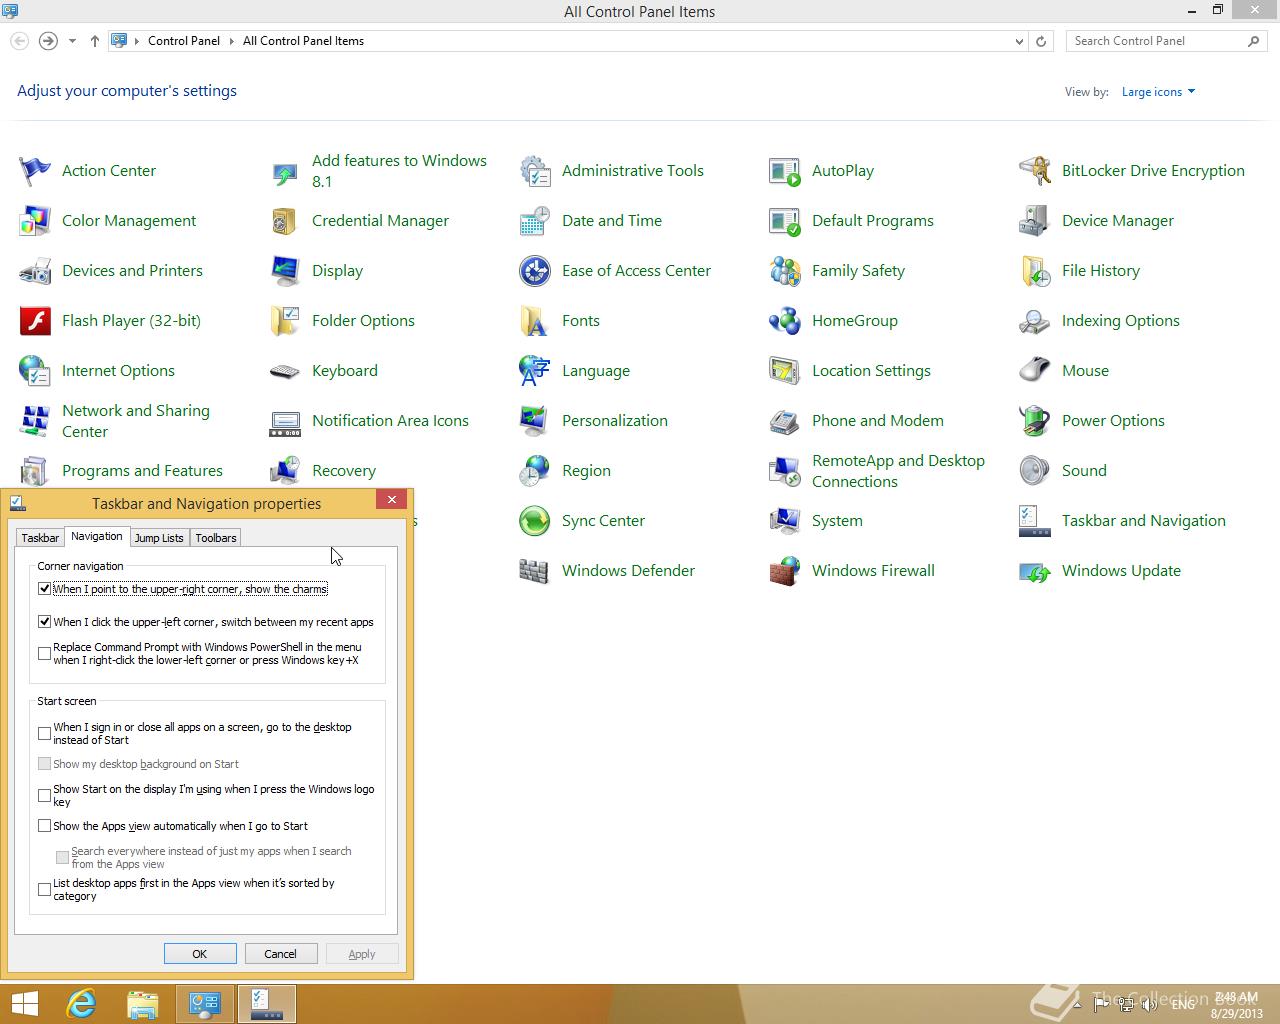Uncheck upper-left corner recent apps switching

click(44, 622)
